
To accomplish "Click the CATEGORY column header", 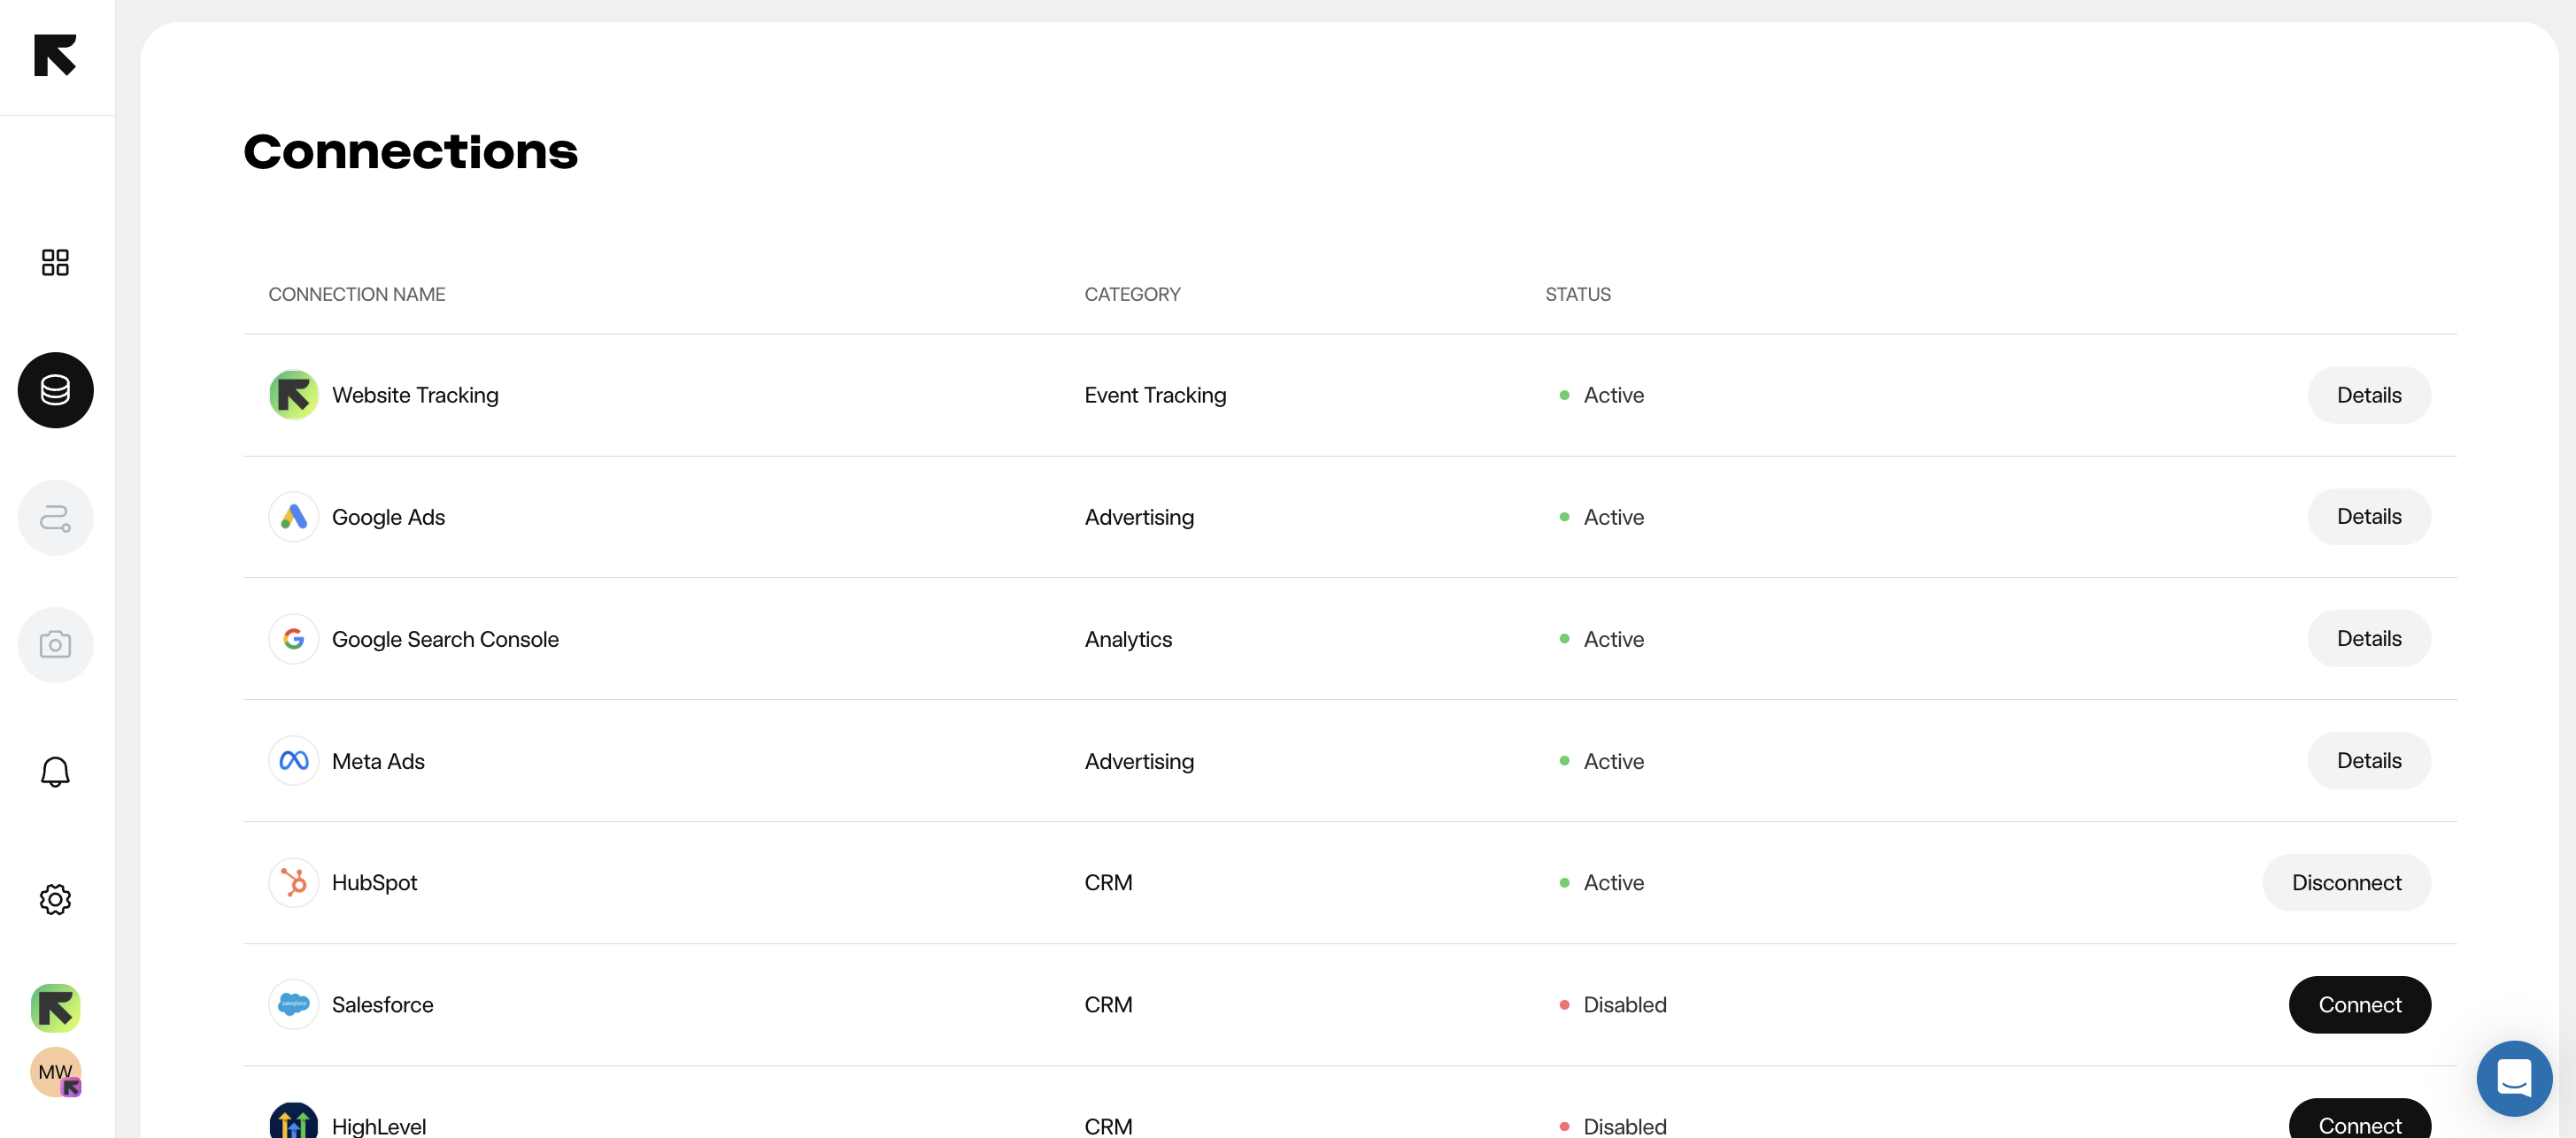I will tap(1132, 294).
